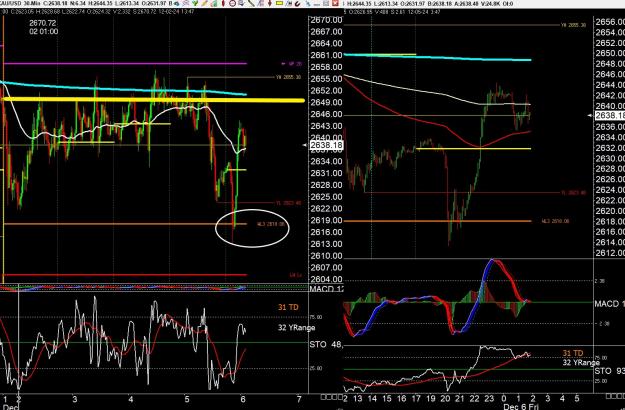625x410 pixels.
Task: Select the diagonal trend line tool
Action: click(252, 4)
